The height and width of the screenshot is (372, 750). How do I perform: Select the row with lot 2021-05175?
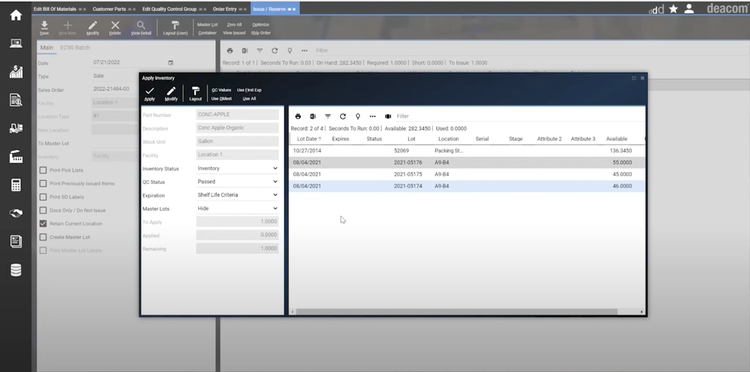point(467,175)
